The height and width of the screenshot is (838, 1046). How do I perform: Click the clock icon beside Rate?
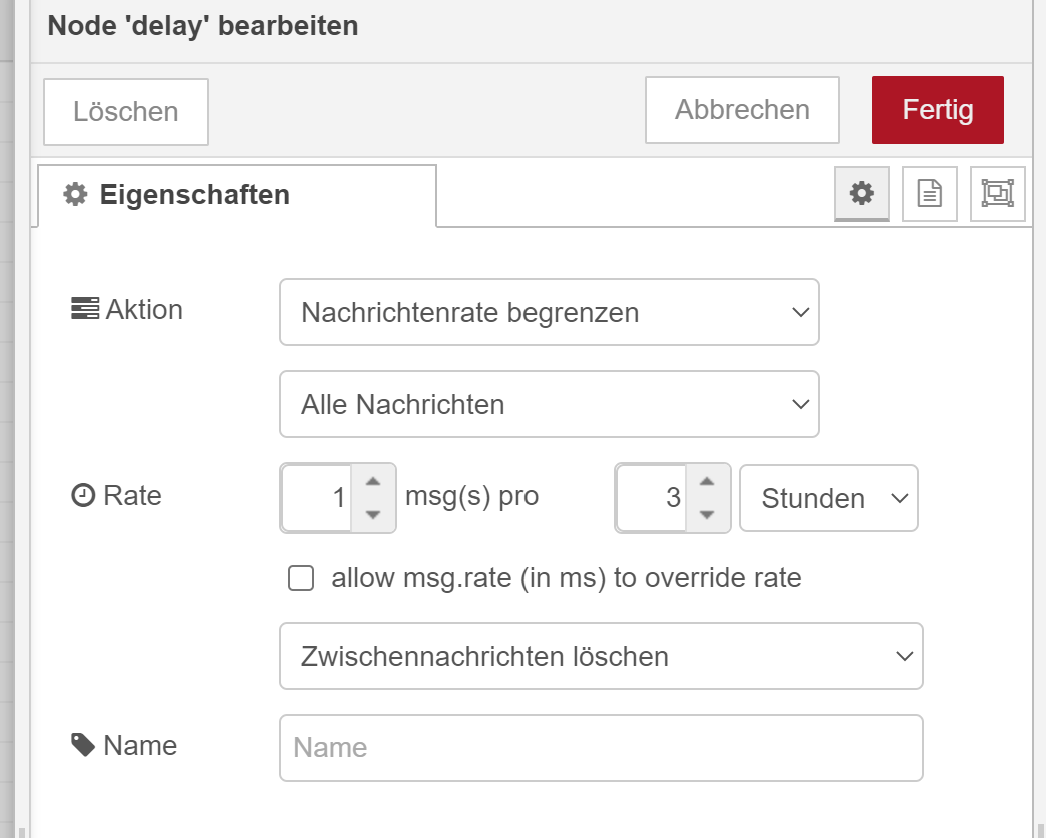(83, 496)
